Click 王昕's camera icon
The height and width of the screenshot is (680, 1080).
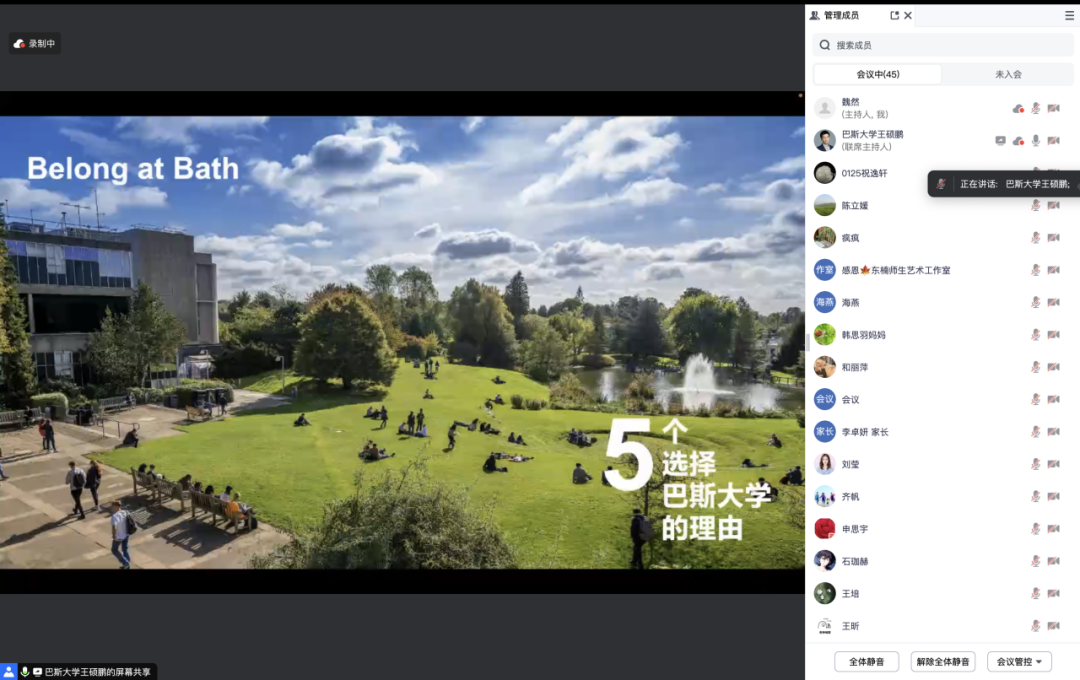1053,626
